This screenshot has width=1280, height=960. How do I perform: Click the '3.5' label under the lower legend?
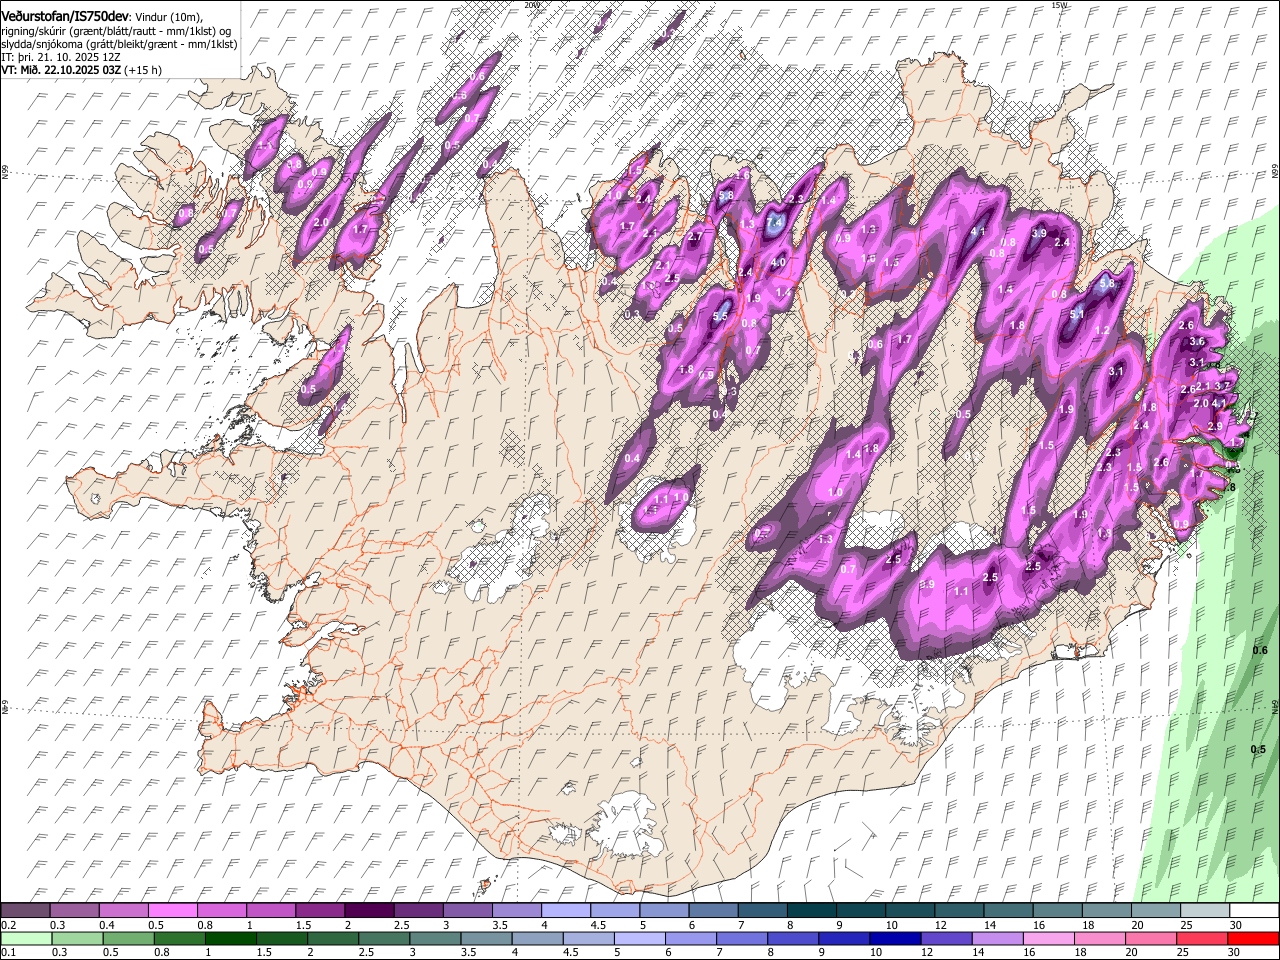pyautogui.click(x=467, y=953)
